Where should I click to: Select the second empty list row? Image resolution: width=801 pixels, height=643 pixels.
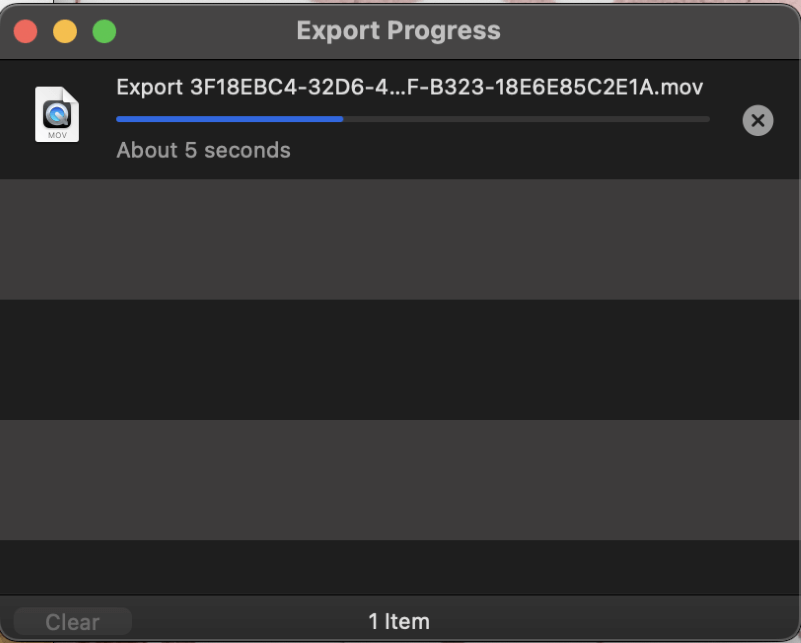click(x=400, y=359)
